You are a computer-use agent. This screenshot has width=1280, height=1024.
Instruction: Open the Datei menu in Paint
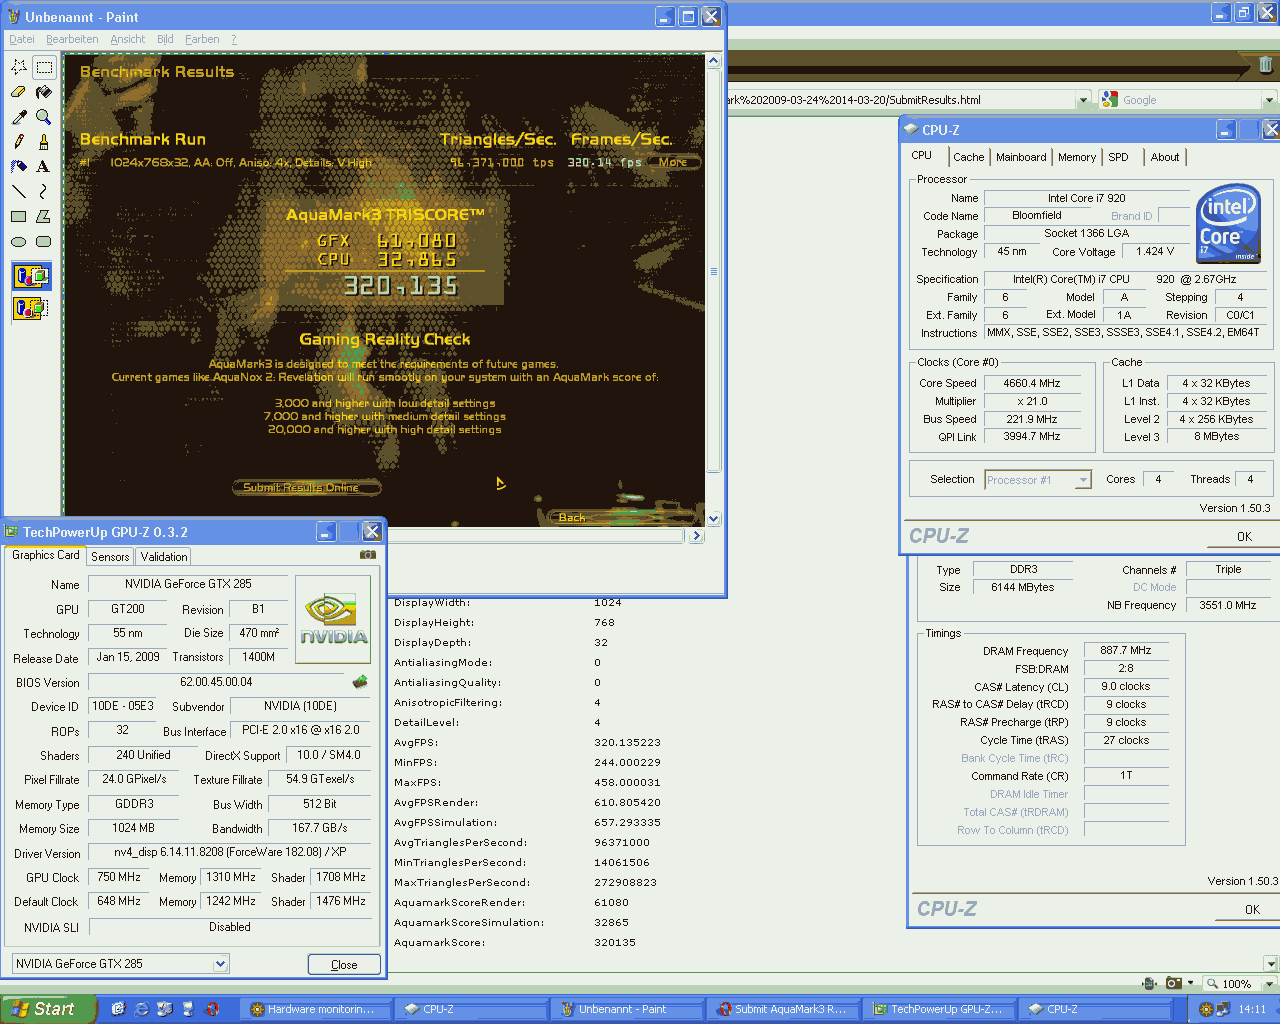pyautogui.click(x=21, y=39)
